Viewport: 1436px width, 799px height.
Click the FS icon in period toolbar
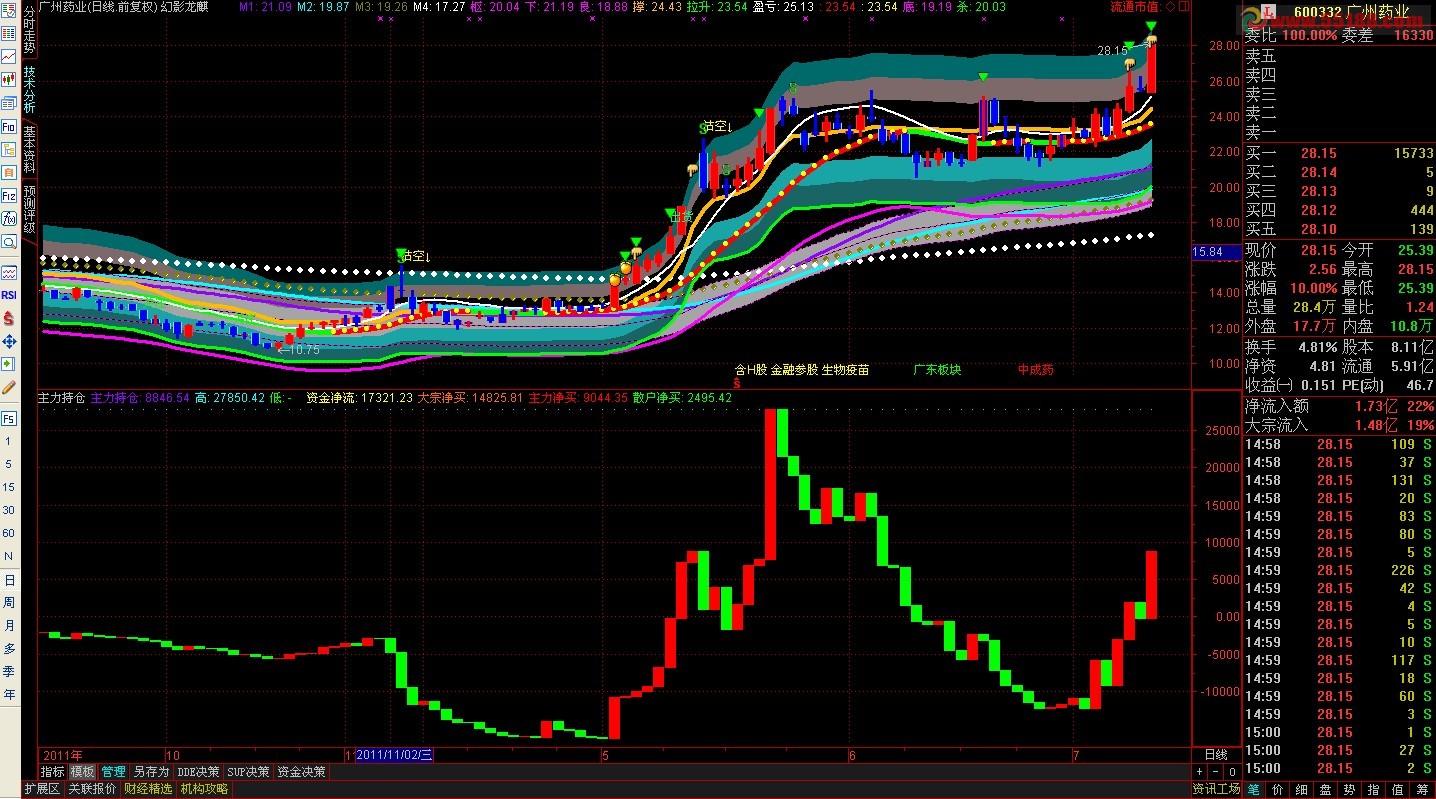click(9, 418)
